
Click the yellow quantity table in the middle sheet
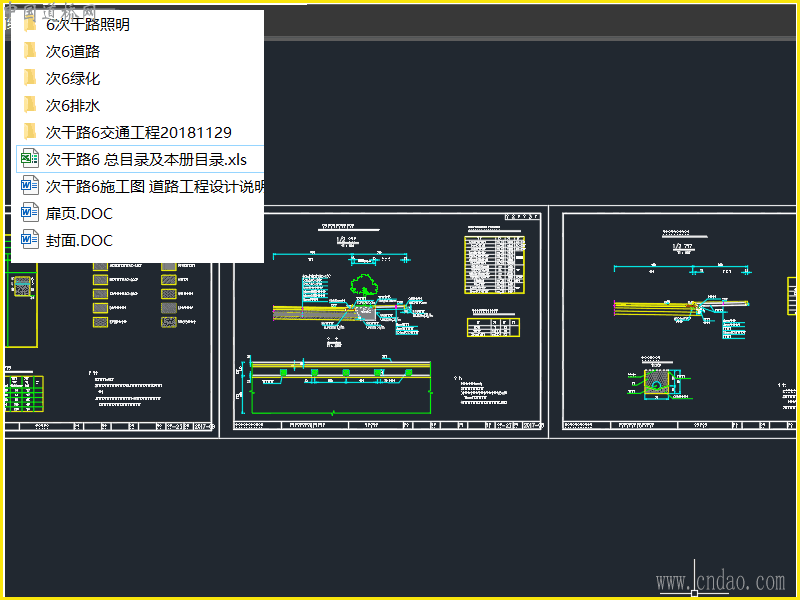tap(494, 265)
